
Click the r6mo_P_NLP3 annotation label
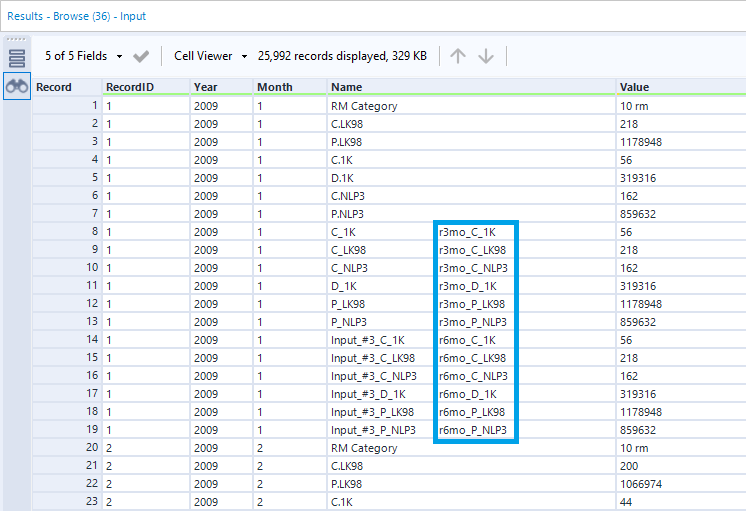click(473, 430)
